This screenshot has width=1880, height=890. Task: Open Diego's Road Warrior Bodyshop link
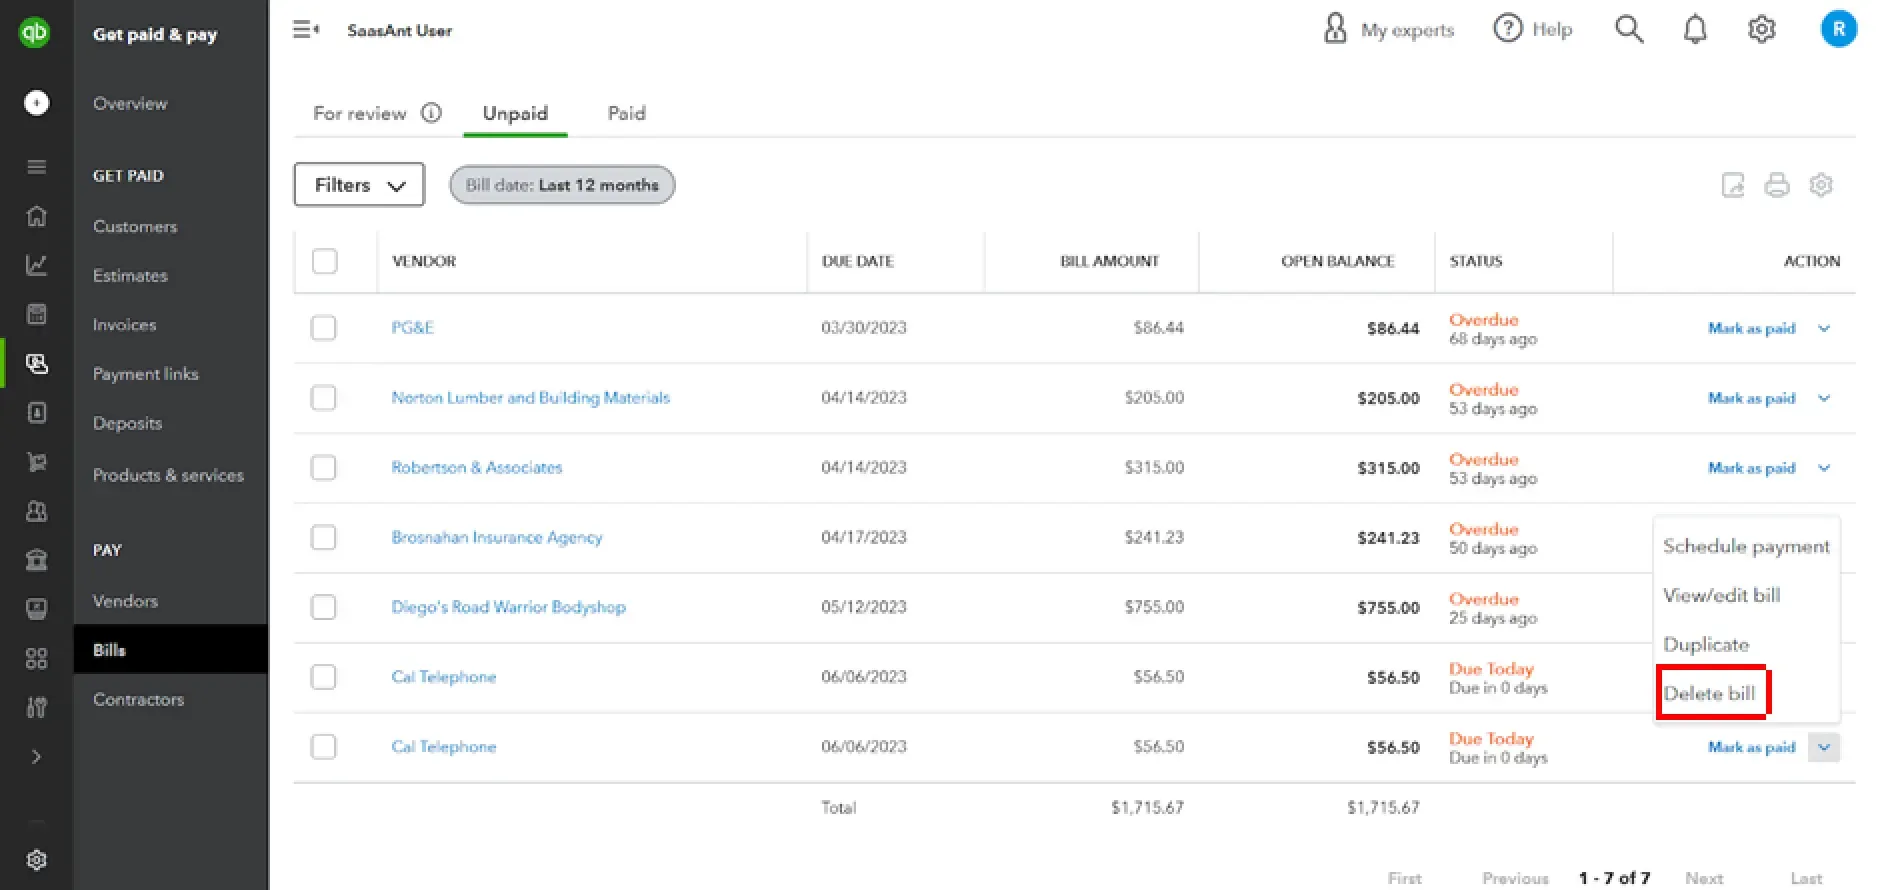click(x=508, y=607)
